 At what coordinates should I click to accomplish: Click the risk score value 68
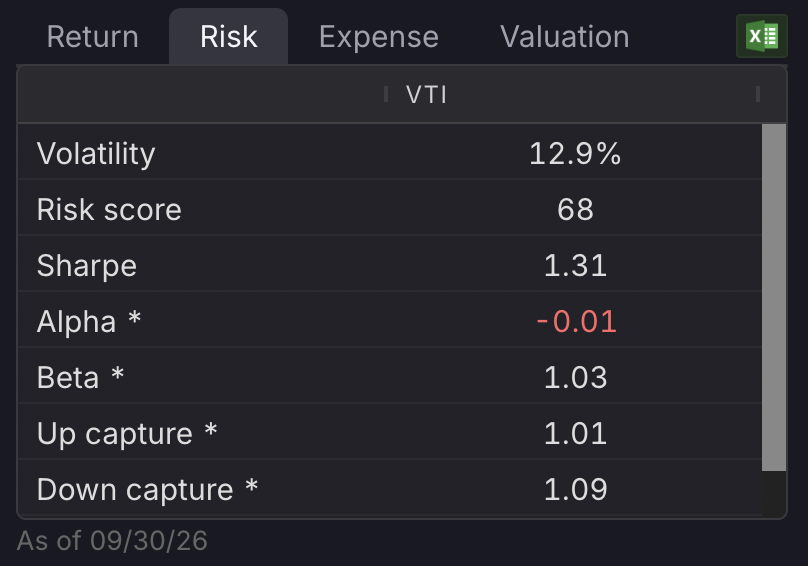pos(575,210)
